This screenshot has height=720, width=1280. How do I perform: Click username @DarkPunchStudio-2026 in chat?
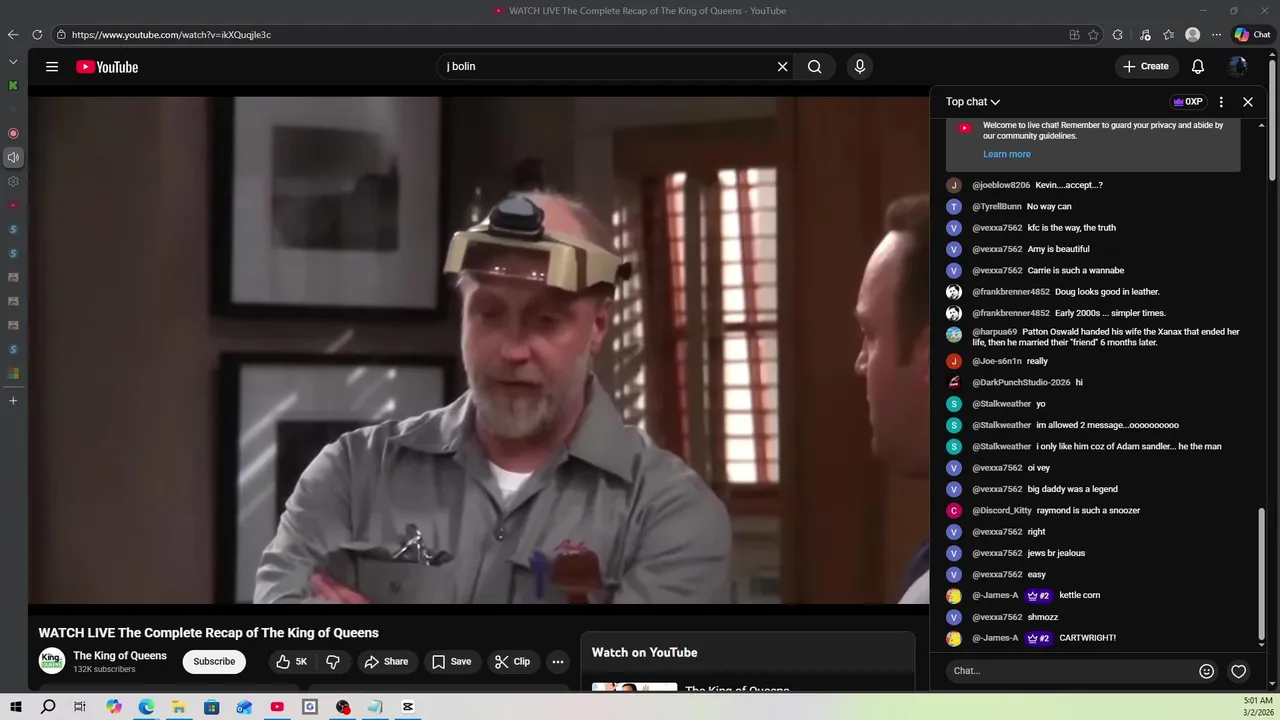click(x=1021, y=383)
